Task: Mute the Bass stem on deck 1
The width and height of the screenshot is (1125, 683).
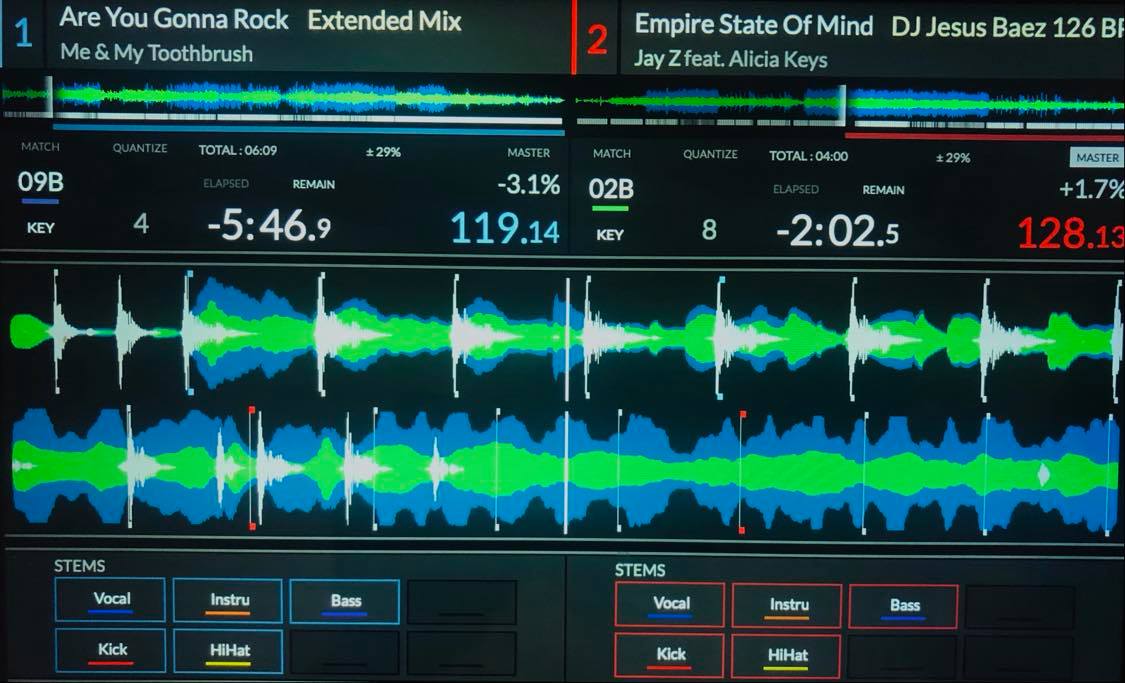Action: pyautogui.click(x=344, y=601)
